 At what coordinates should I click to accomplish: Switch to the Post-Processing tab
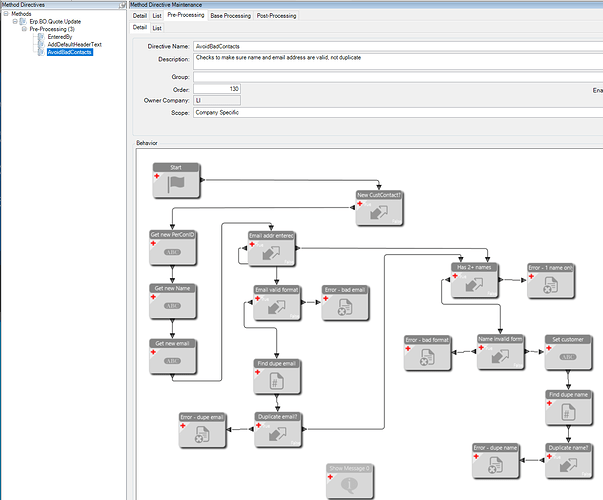coord(277,16)
